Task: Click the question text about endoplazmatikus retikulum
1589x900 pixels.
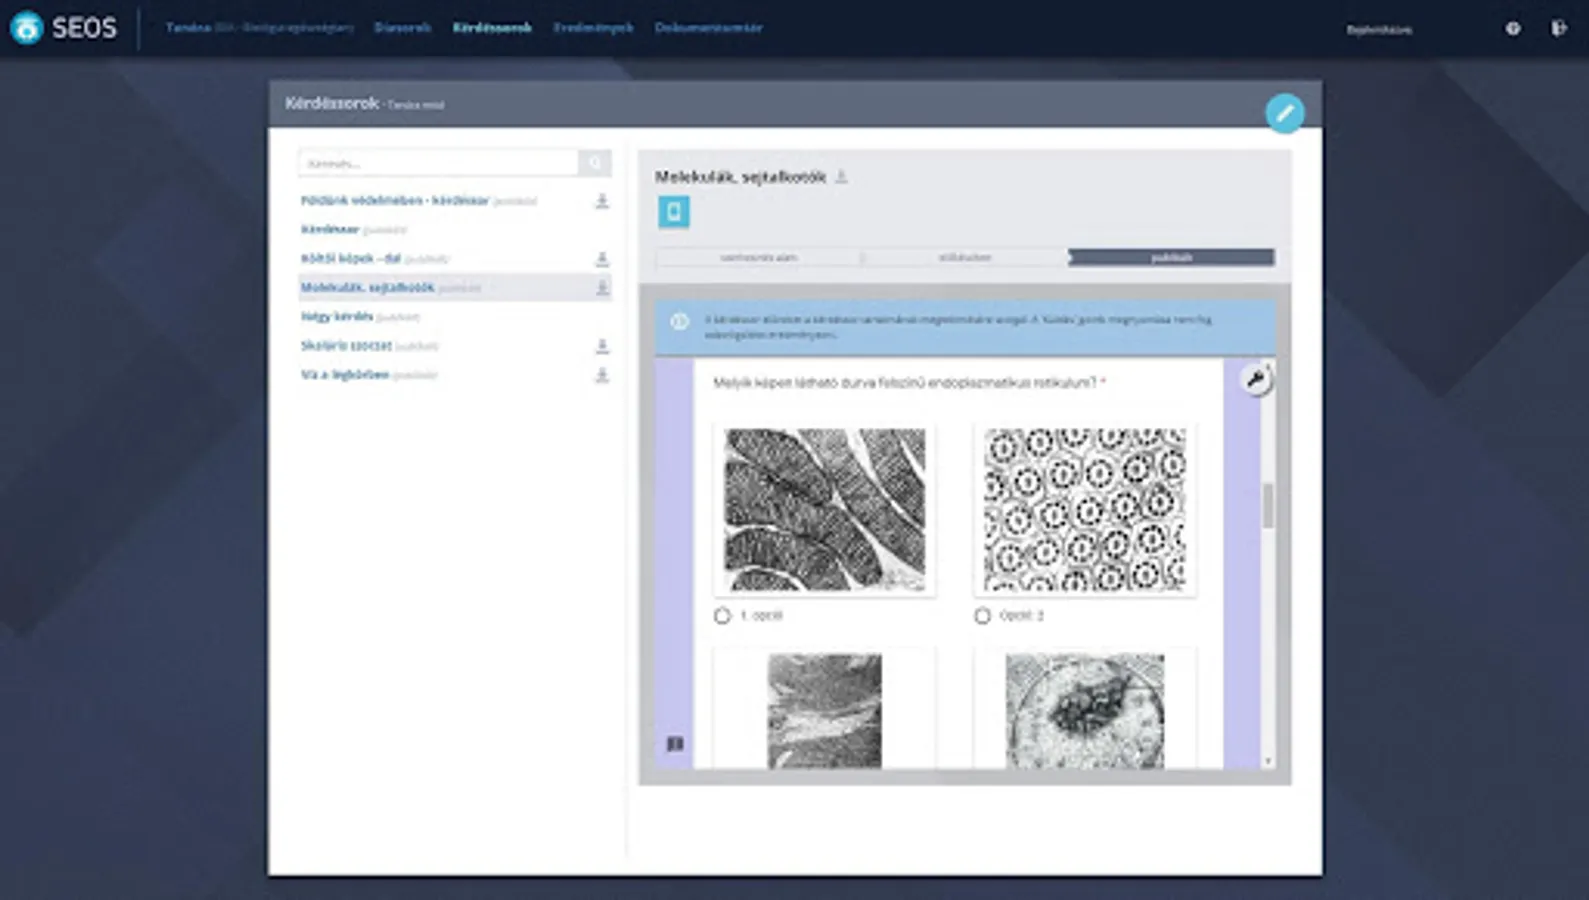Action: (905, 383)
